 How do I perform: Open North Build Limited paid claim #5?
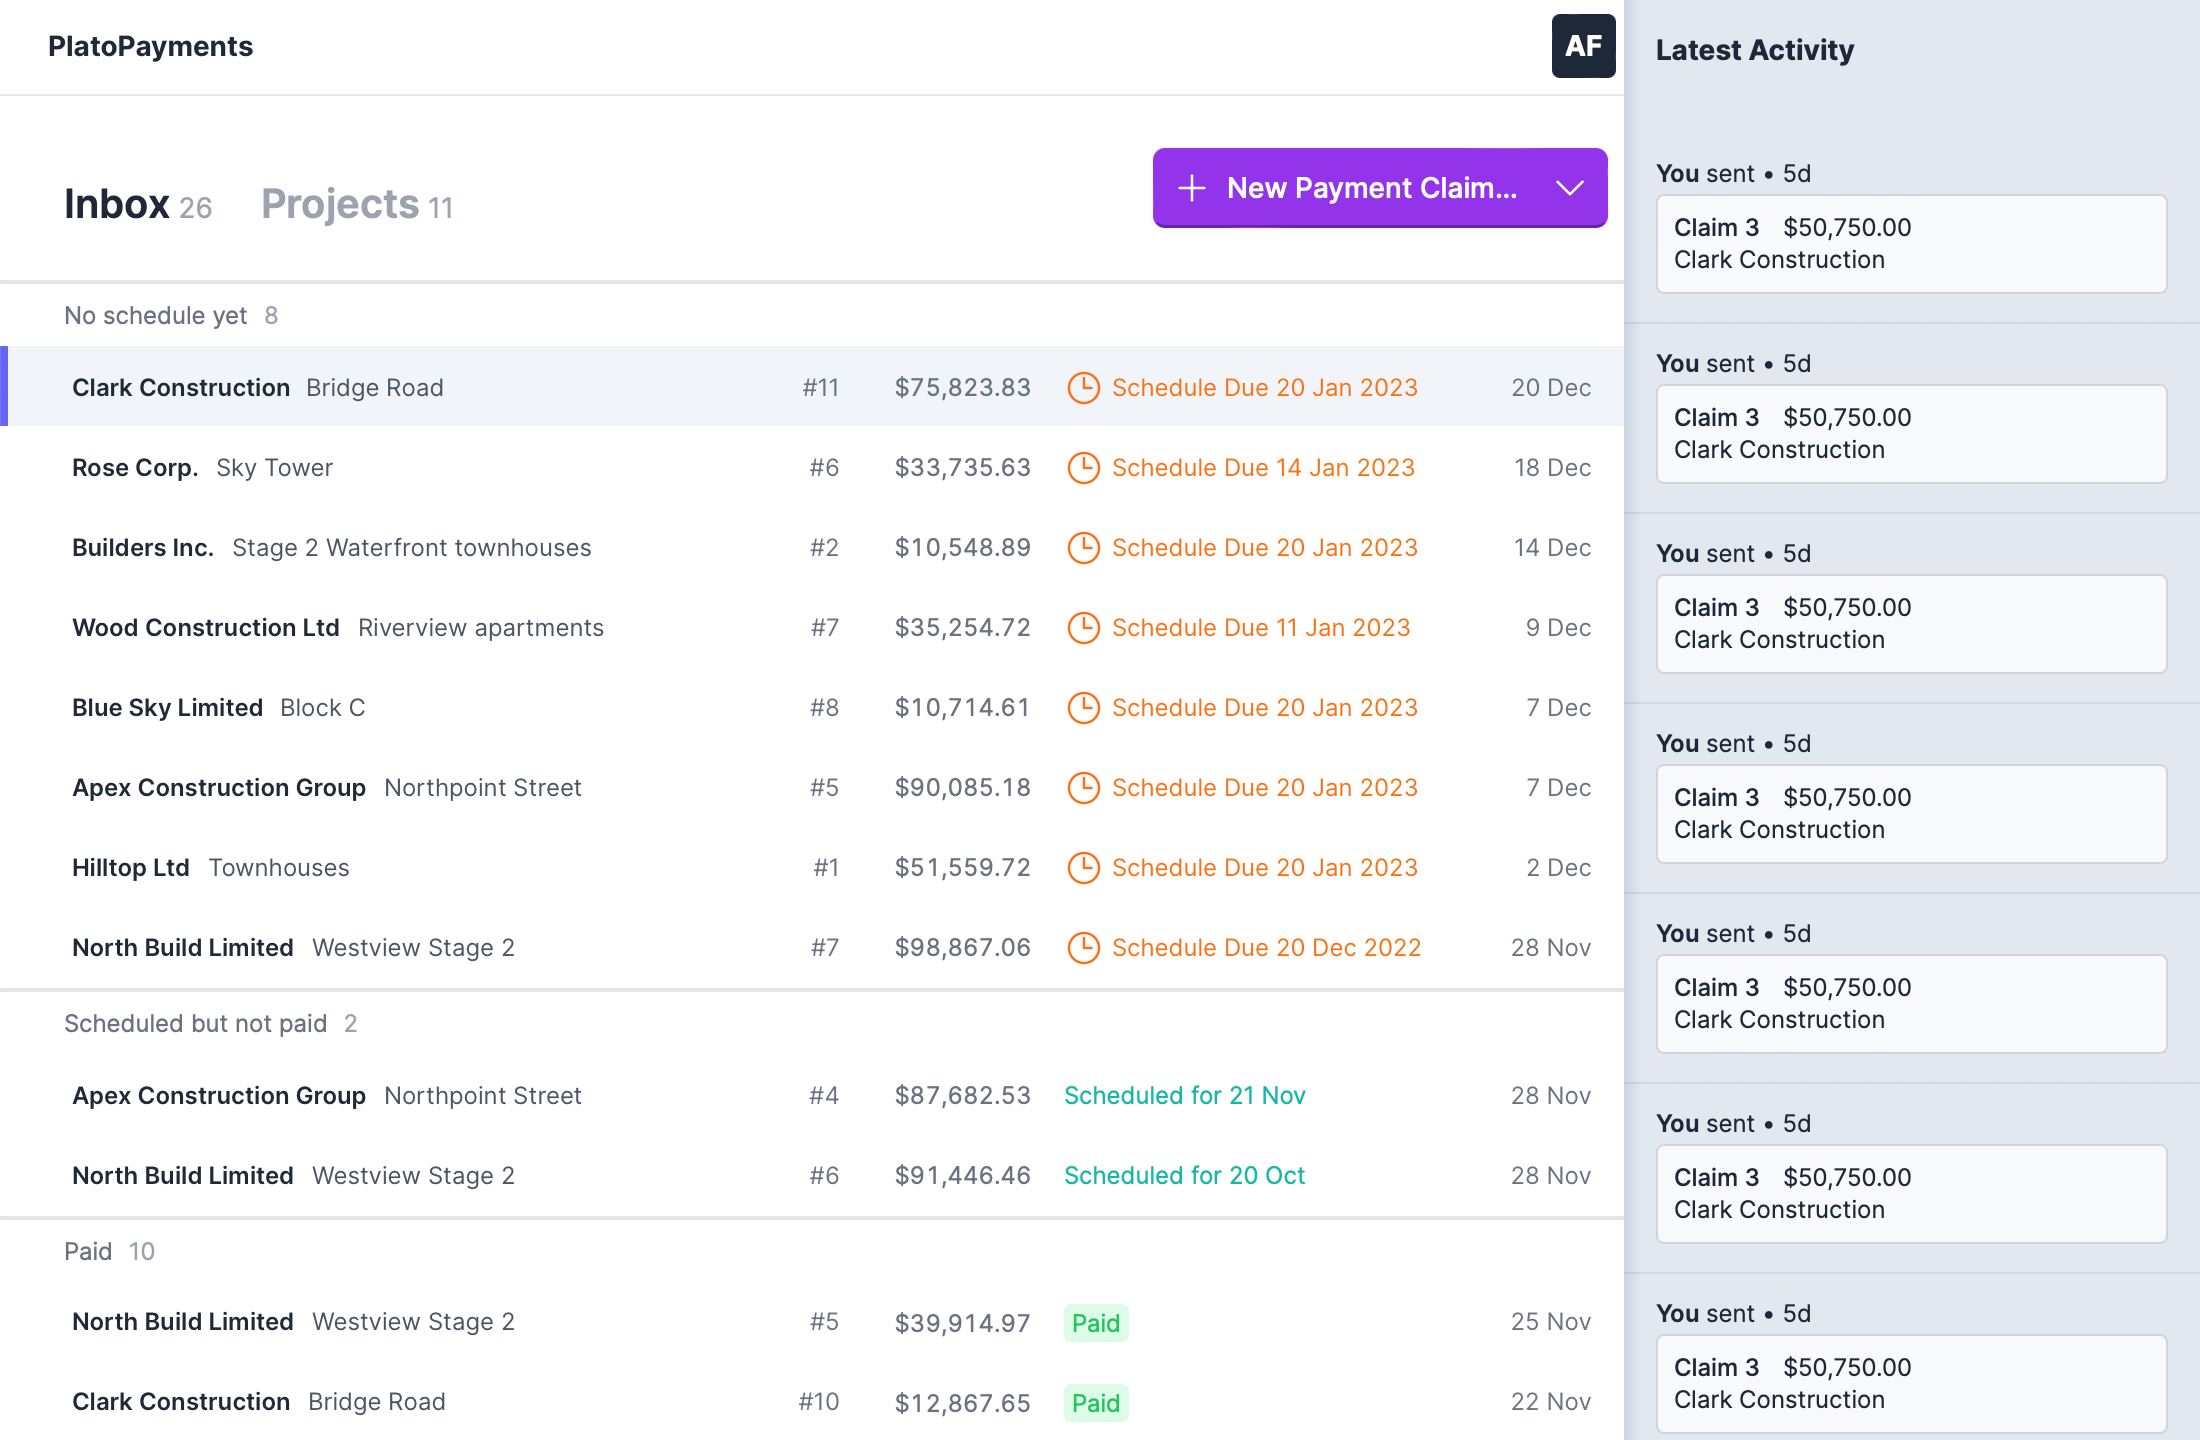[x=812, y=1322]
